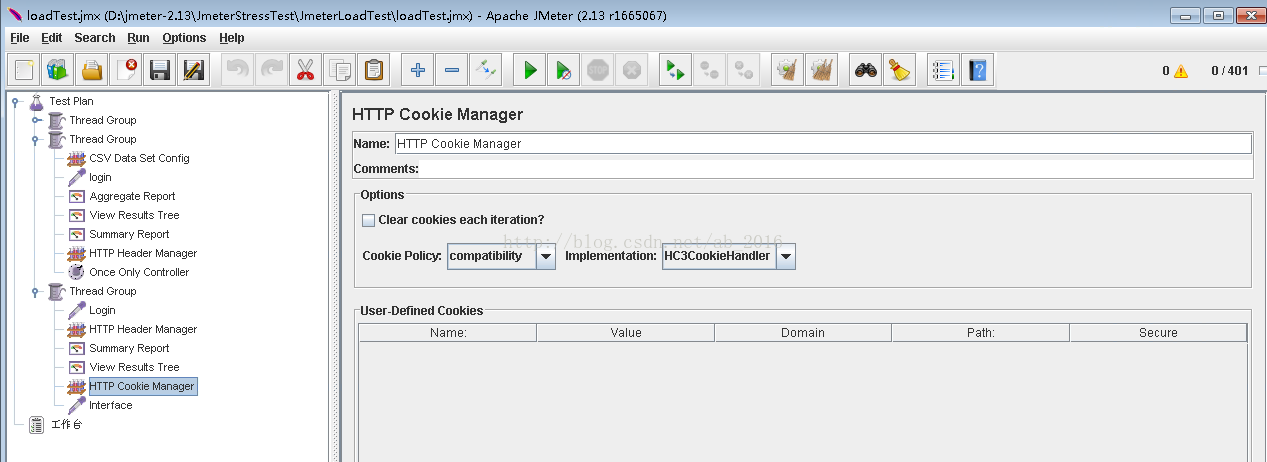
Task: Click the Close test plan icon
Action: 126,70
